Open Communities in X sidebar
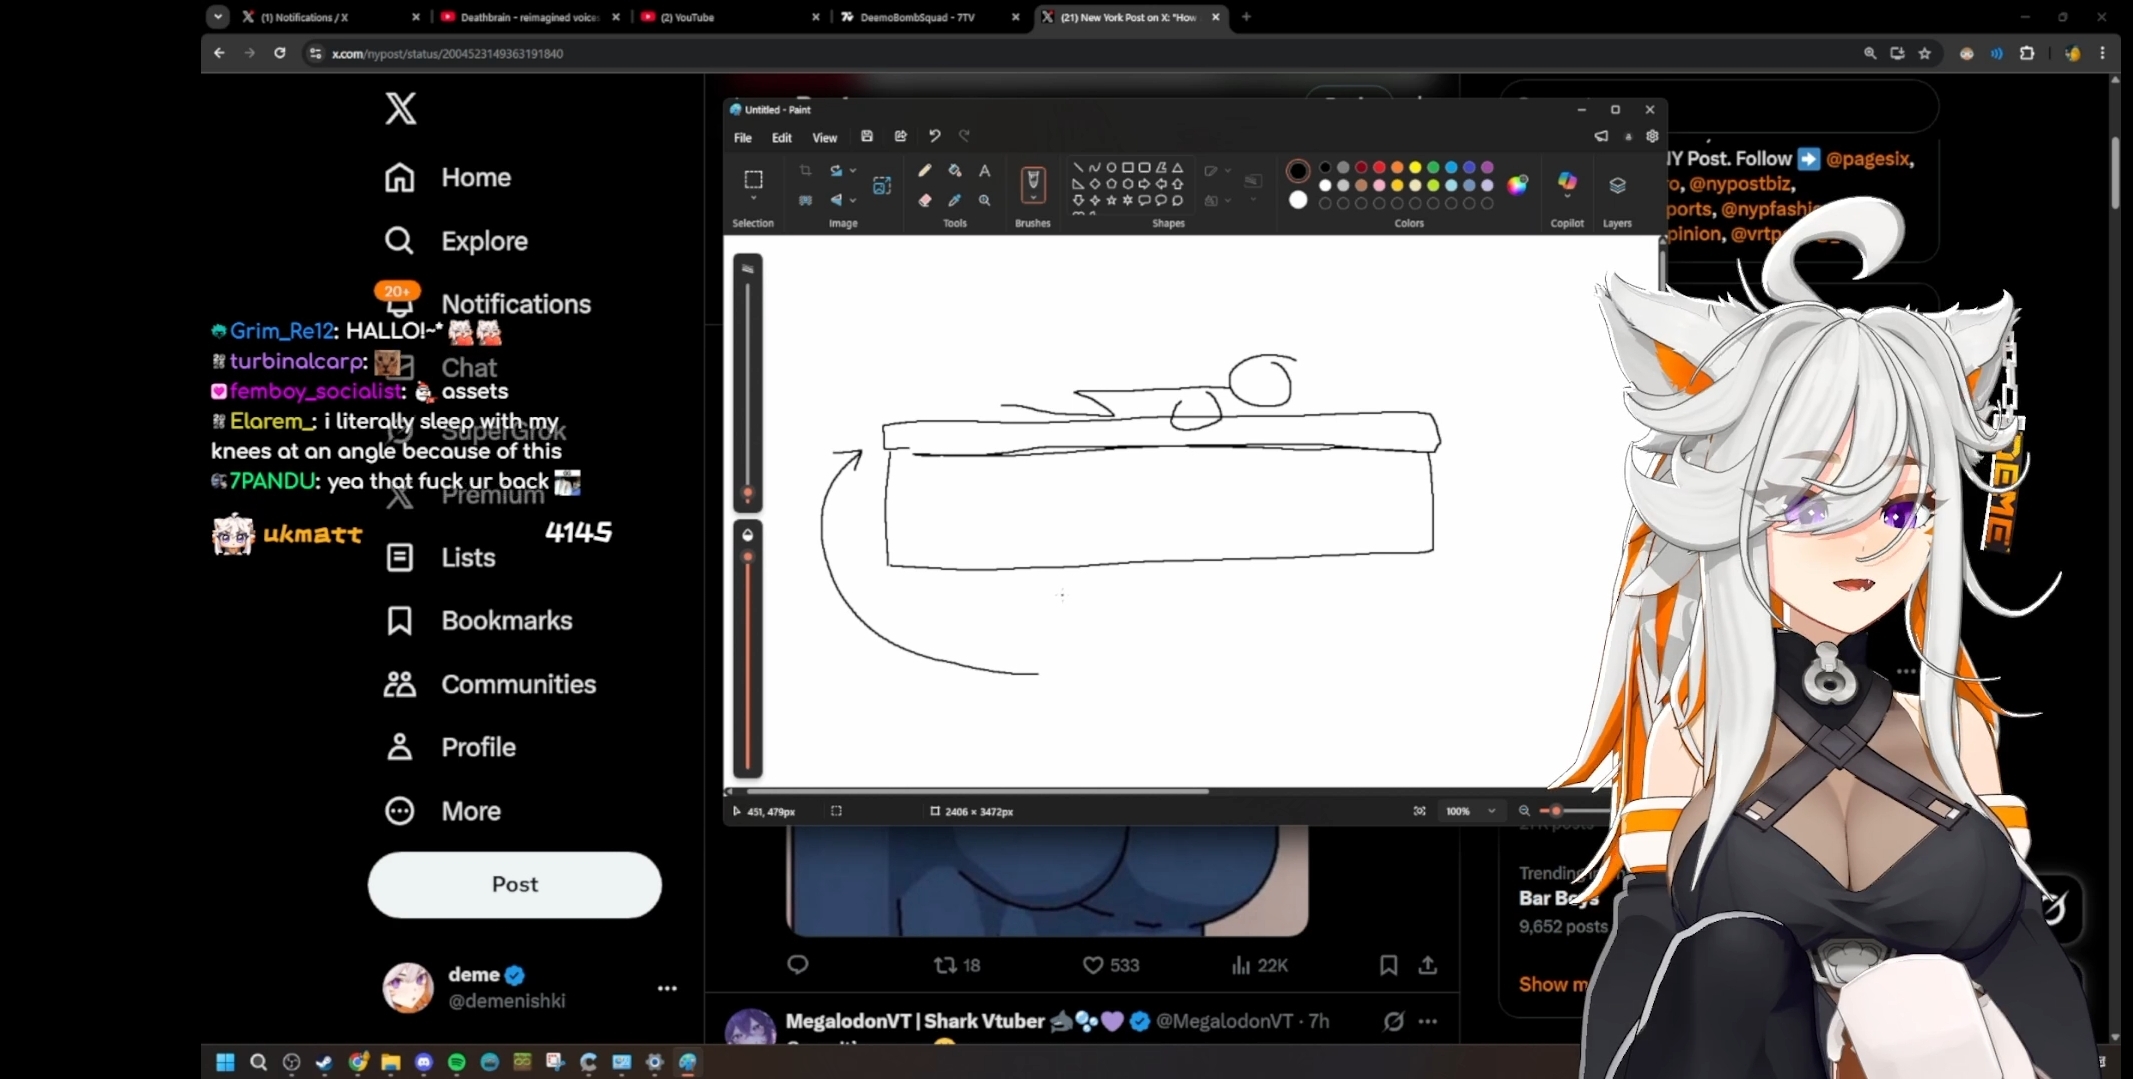The height and width of the screenshot is (1079, 2133). tap(490, 684)
